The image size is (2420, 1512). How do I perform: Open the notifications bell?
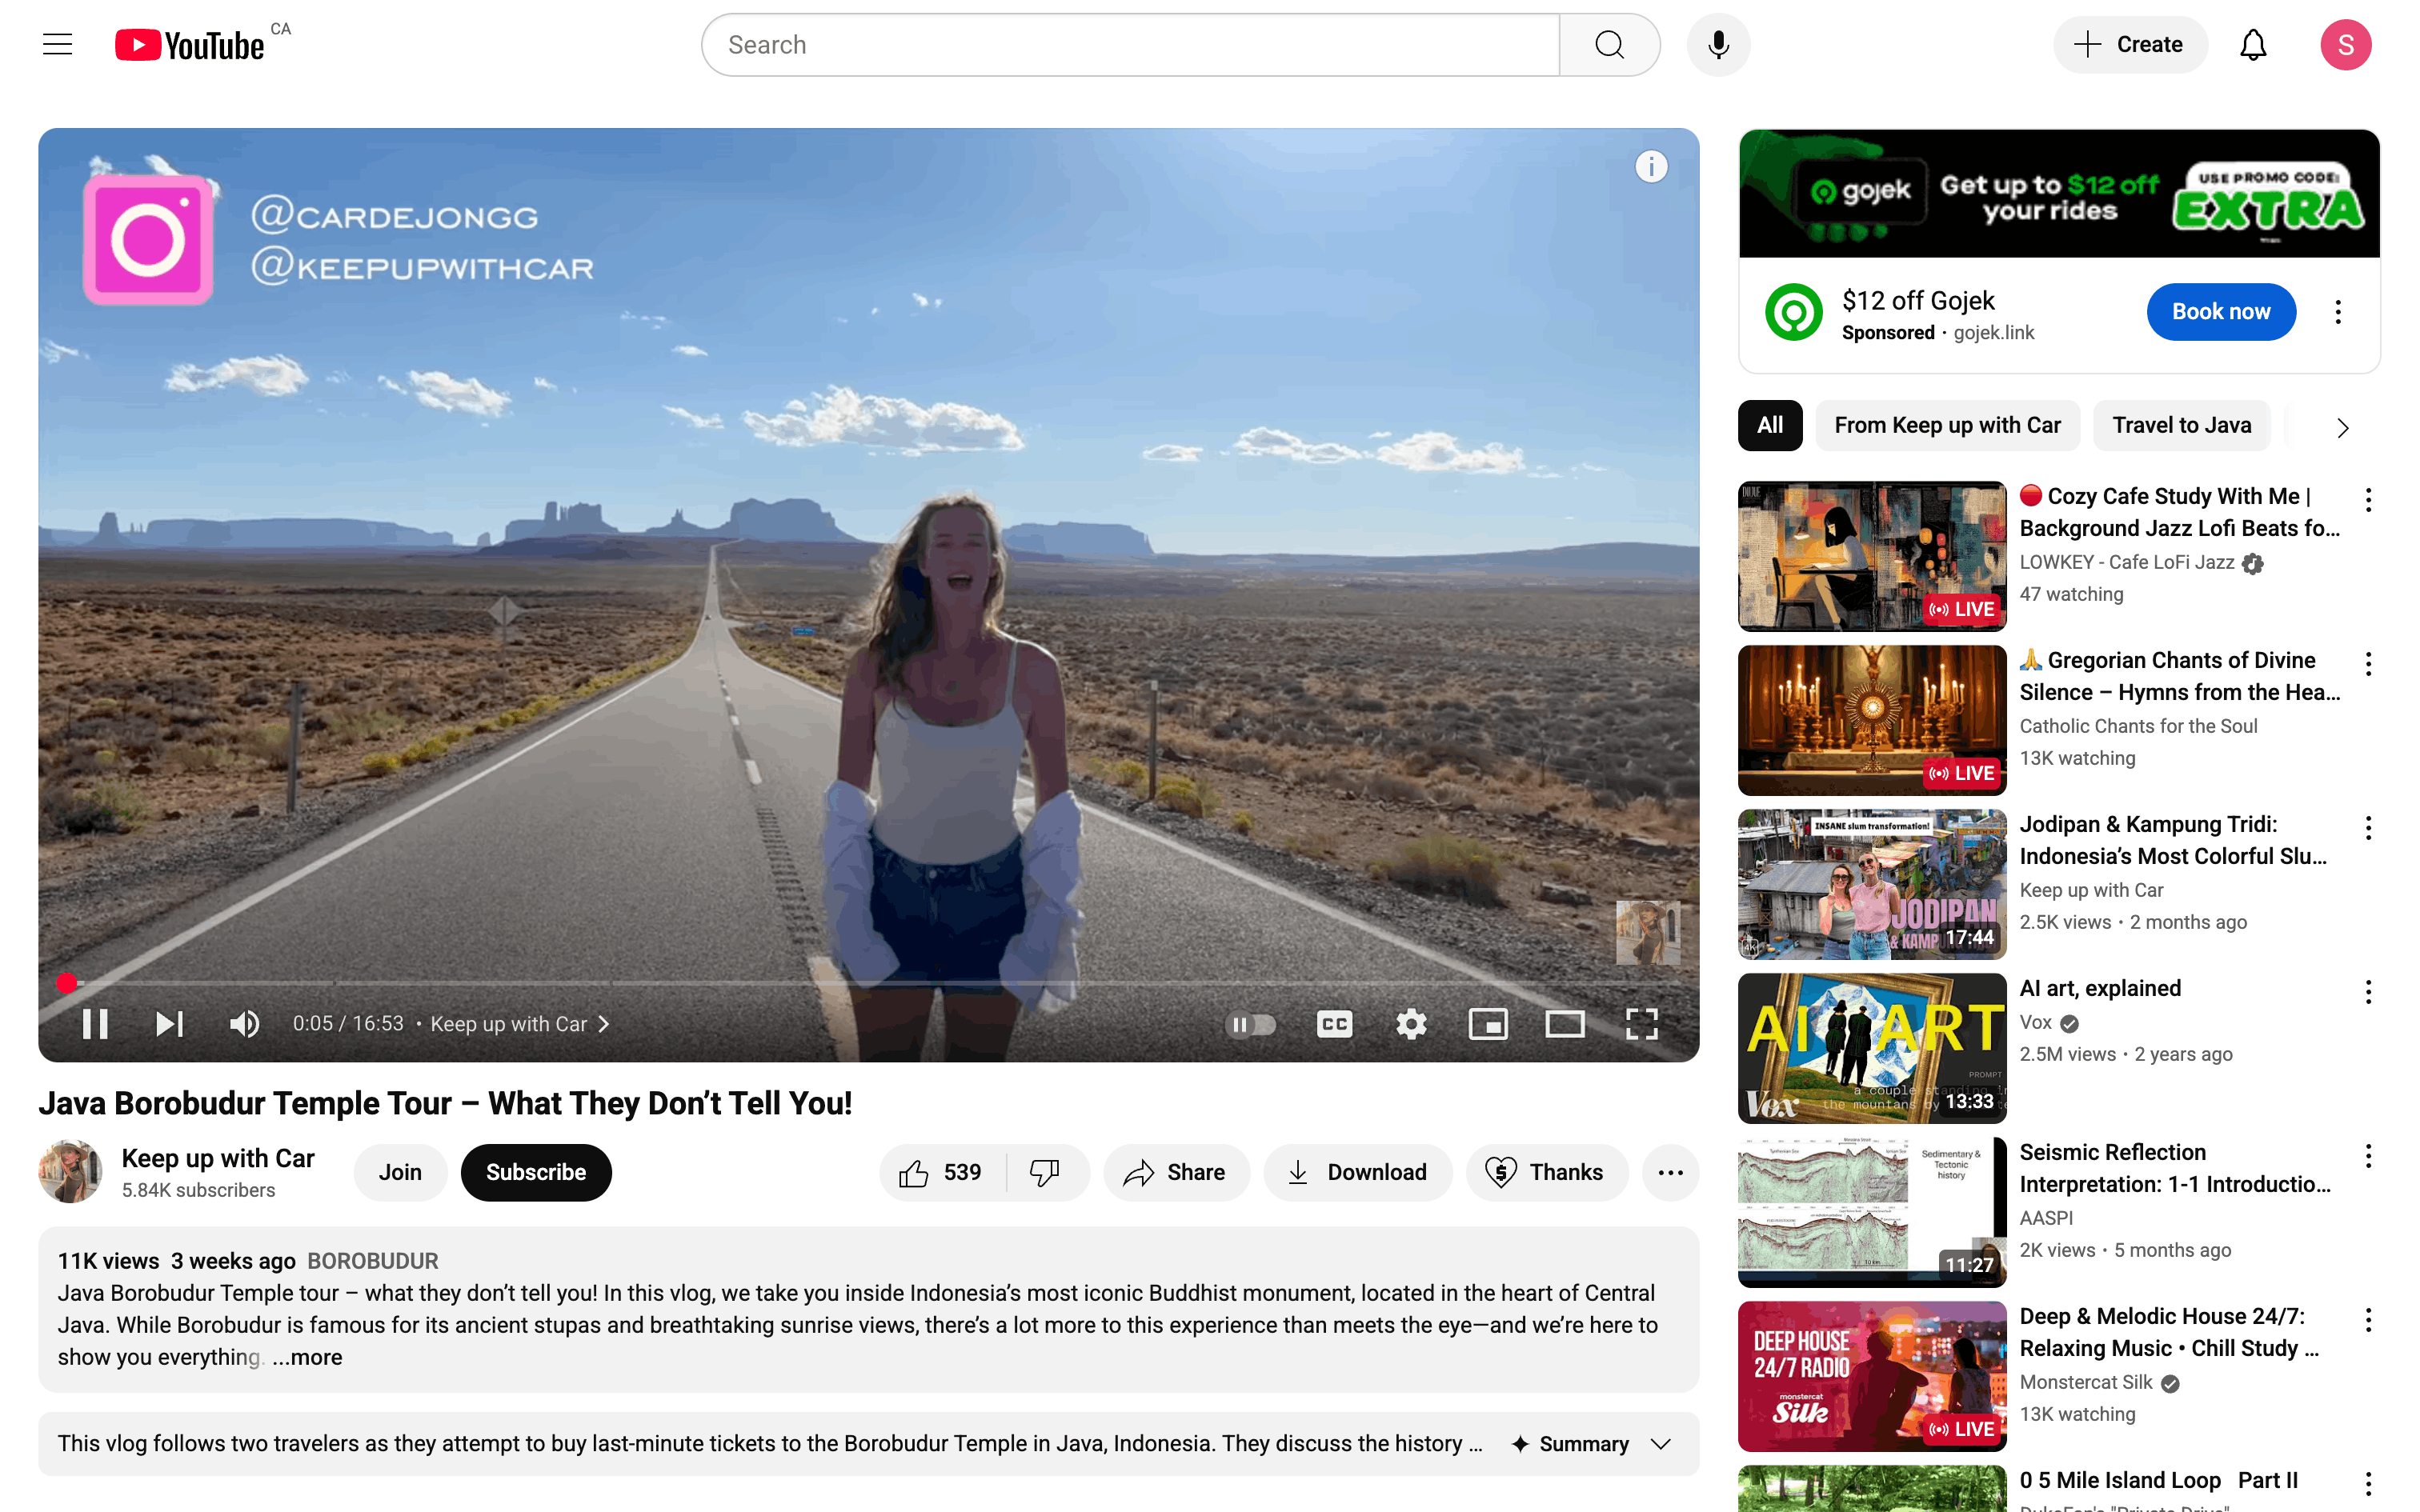point(2252,44)
